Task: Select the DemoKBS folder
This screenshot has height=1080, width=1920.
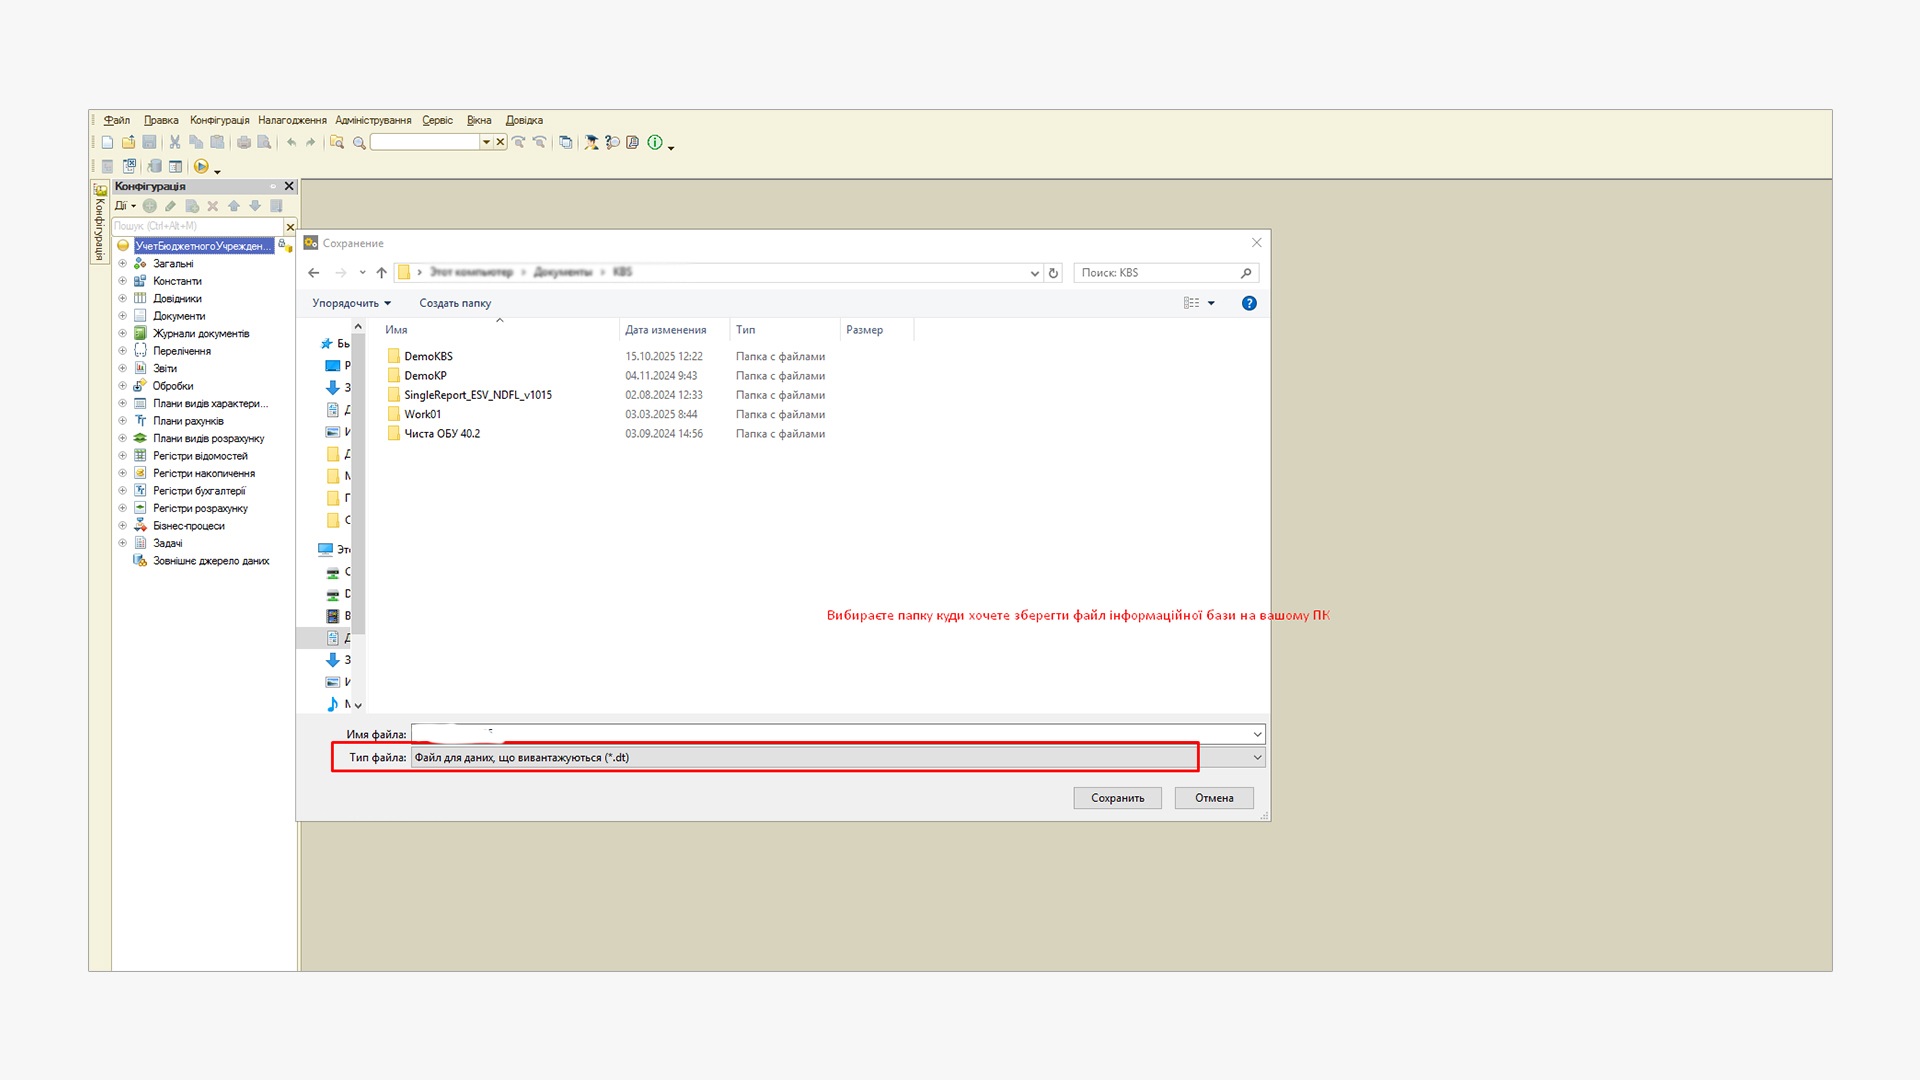Action: point(428,356)
